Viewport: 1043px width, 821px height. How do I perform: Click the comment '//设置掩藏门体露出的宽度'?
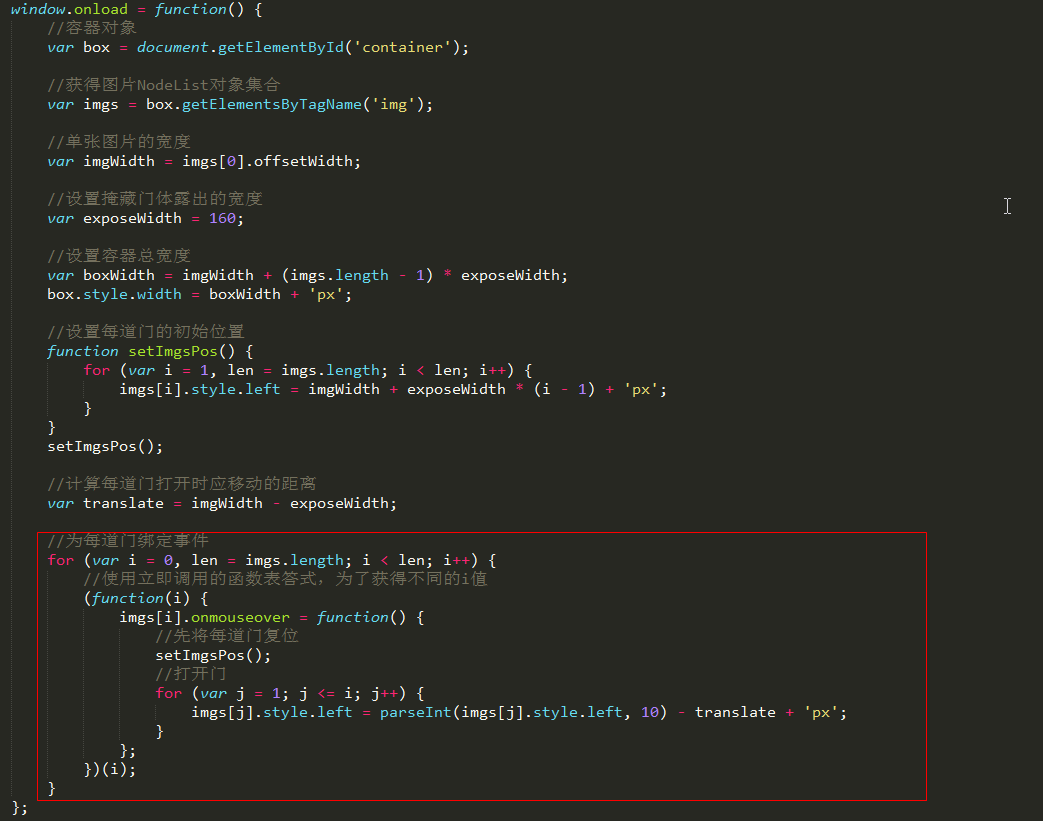[155, 199]
